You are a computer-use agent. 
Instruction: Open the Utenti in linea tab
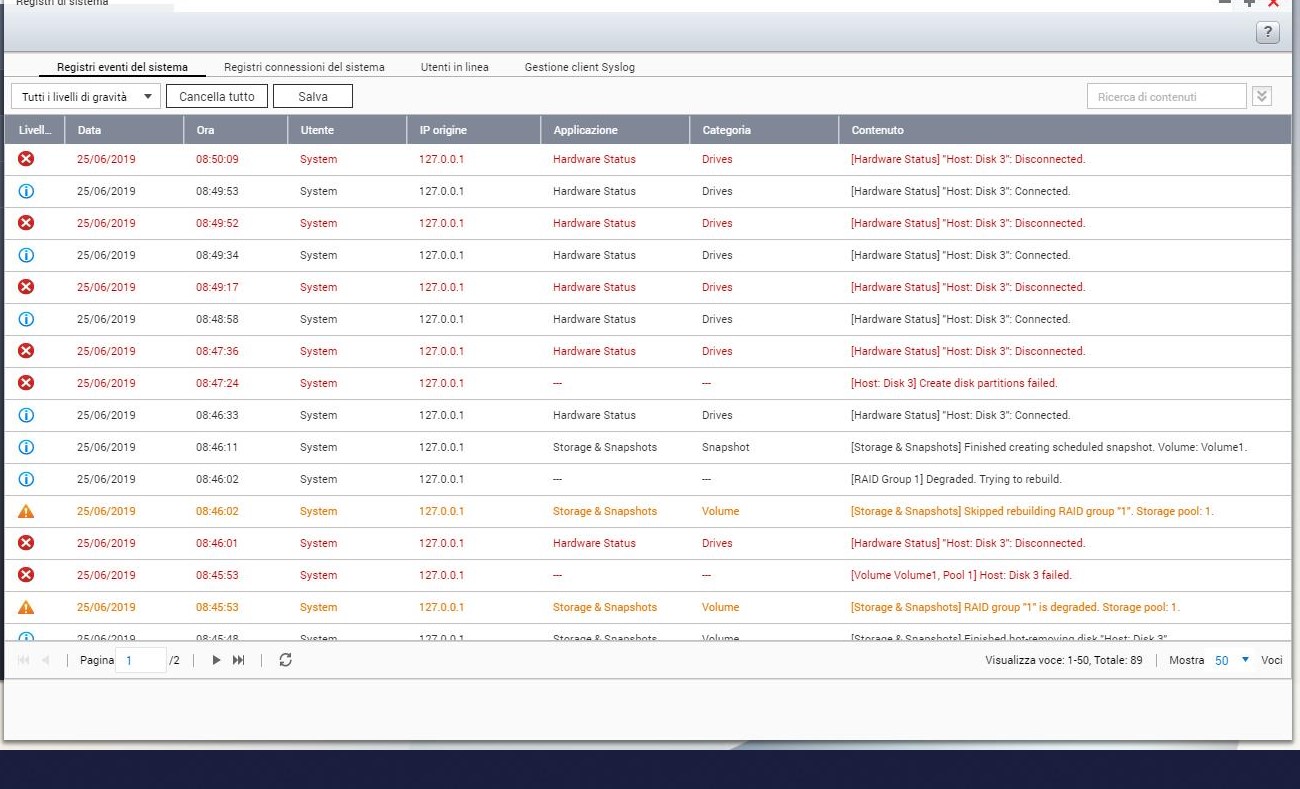click(x=455, y=67)
